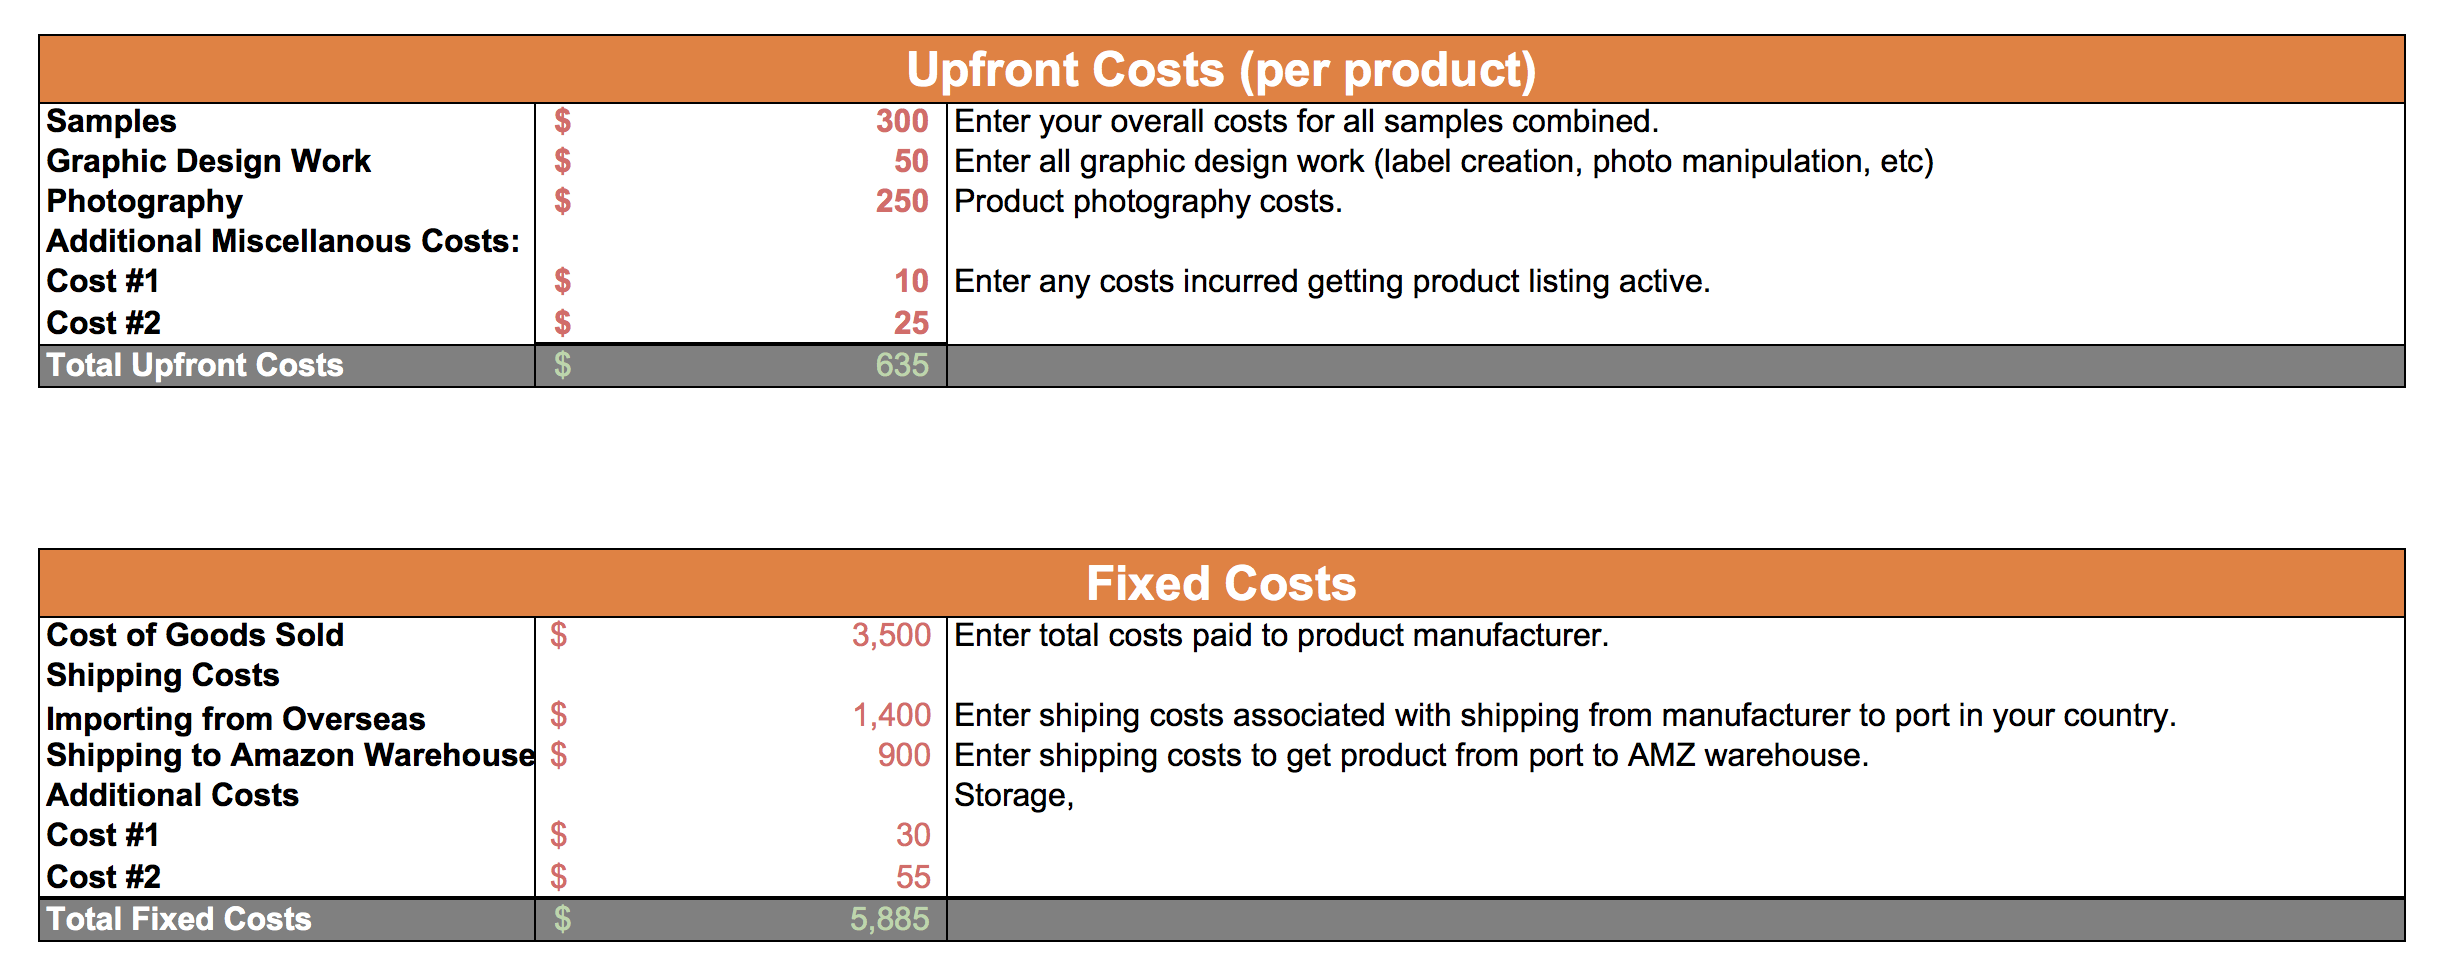Select the Photography cost cell 250
The width and height of the screenshot is (2456, 972).
[741, 202]
